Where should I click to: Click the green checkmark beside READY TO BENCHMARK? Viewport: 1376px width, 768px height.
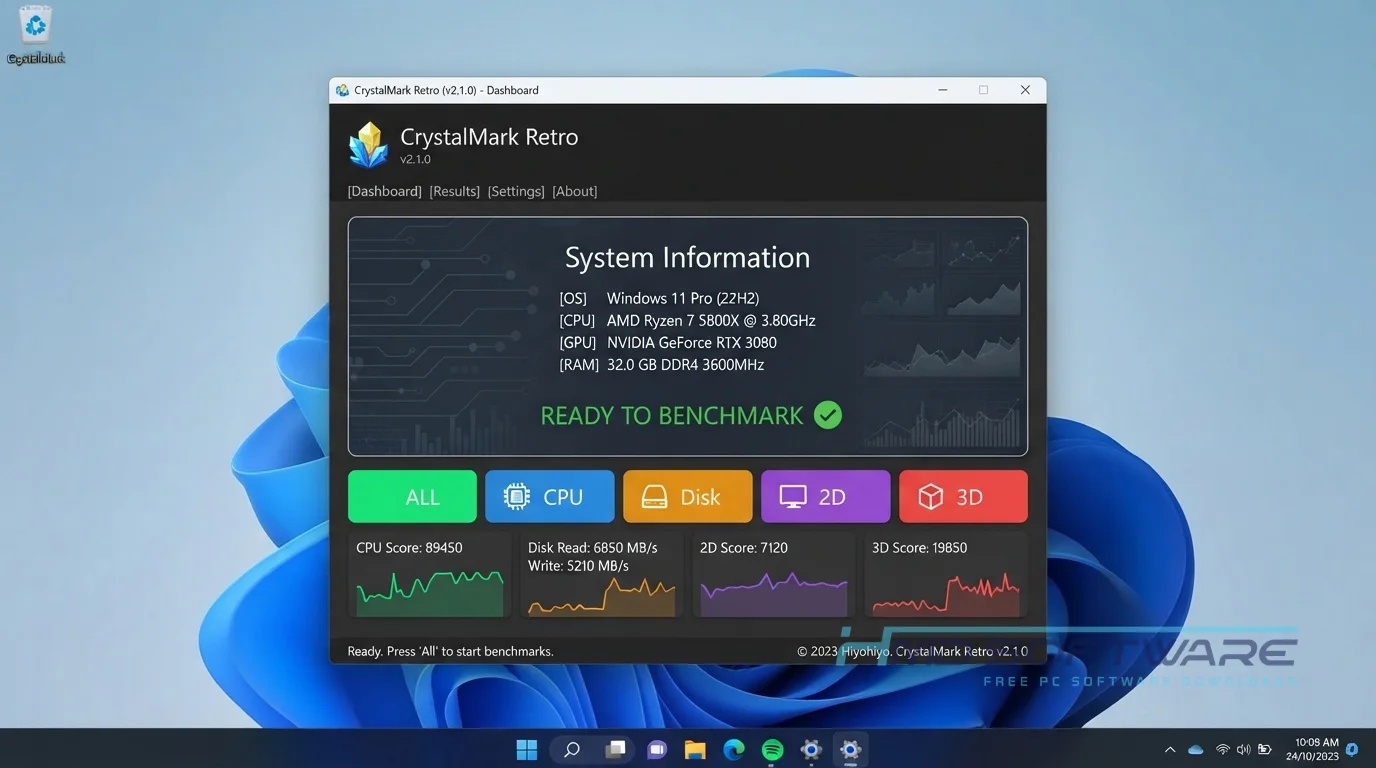pyautogui.click(x=828, y=415)
